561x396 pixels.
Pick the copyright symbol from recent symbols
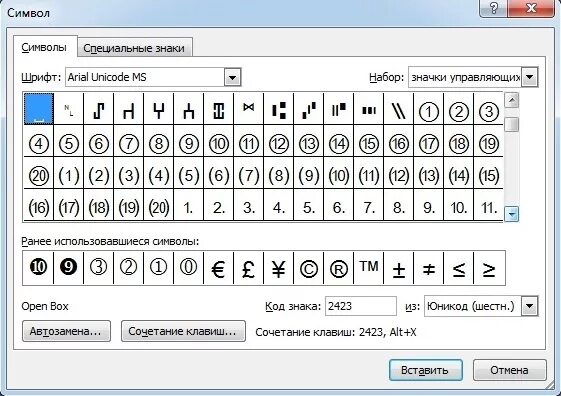308,268
